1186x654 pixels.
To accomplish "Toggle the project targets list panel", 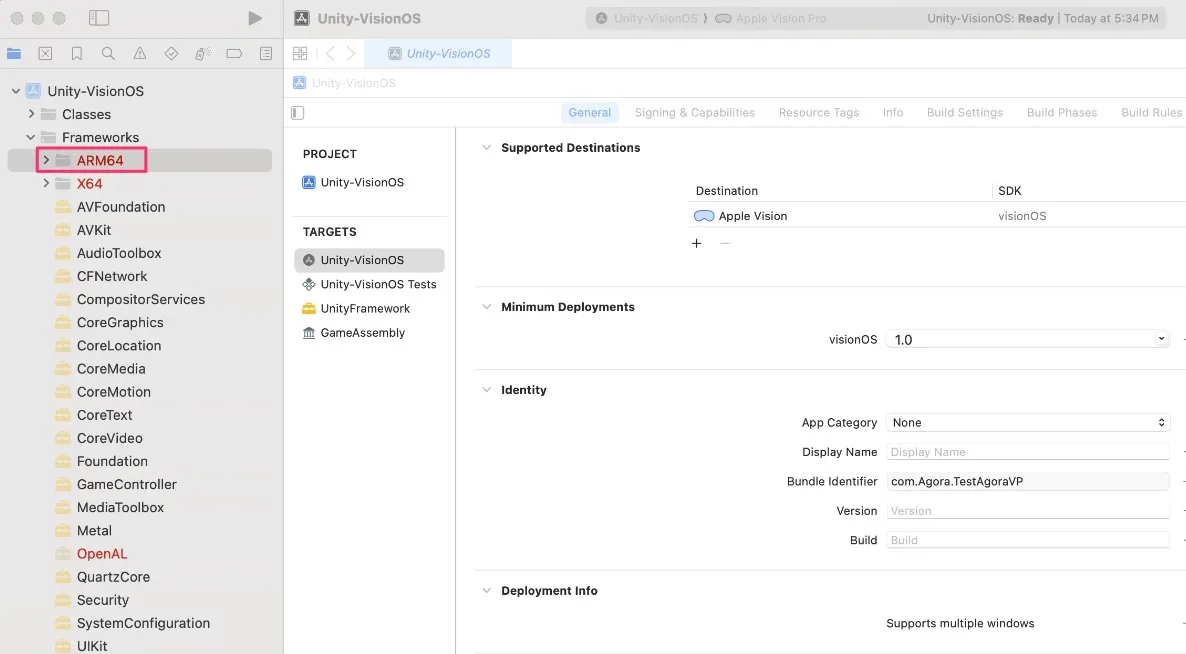I will pyautogui.click(x=297, y=113).
